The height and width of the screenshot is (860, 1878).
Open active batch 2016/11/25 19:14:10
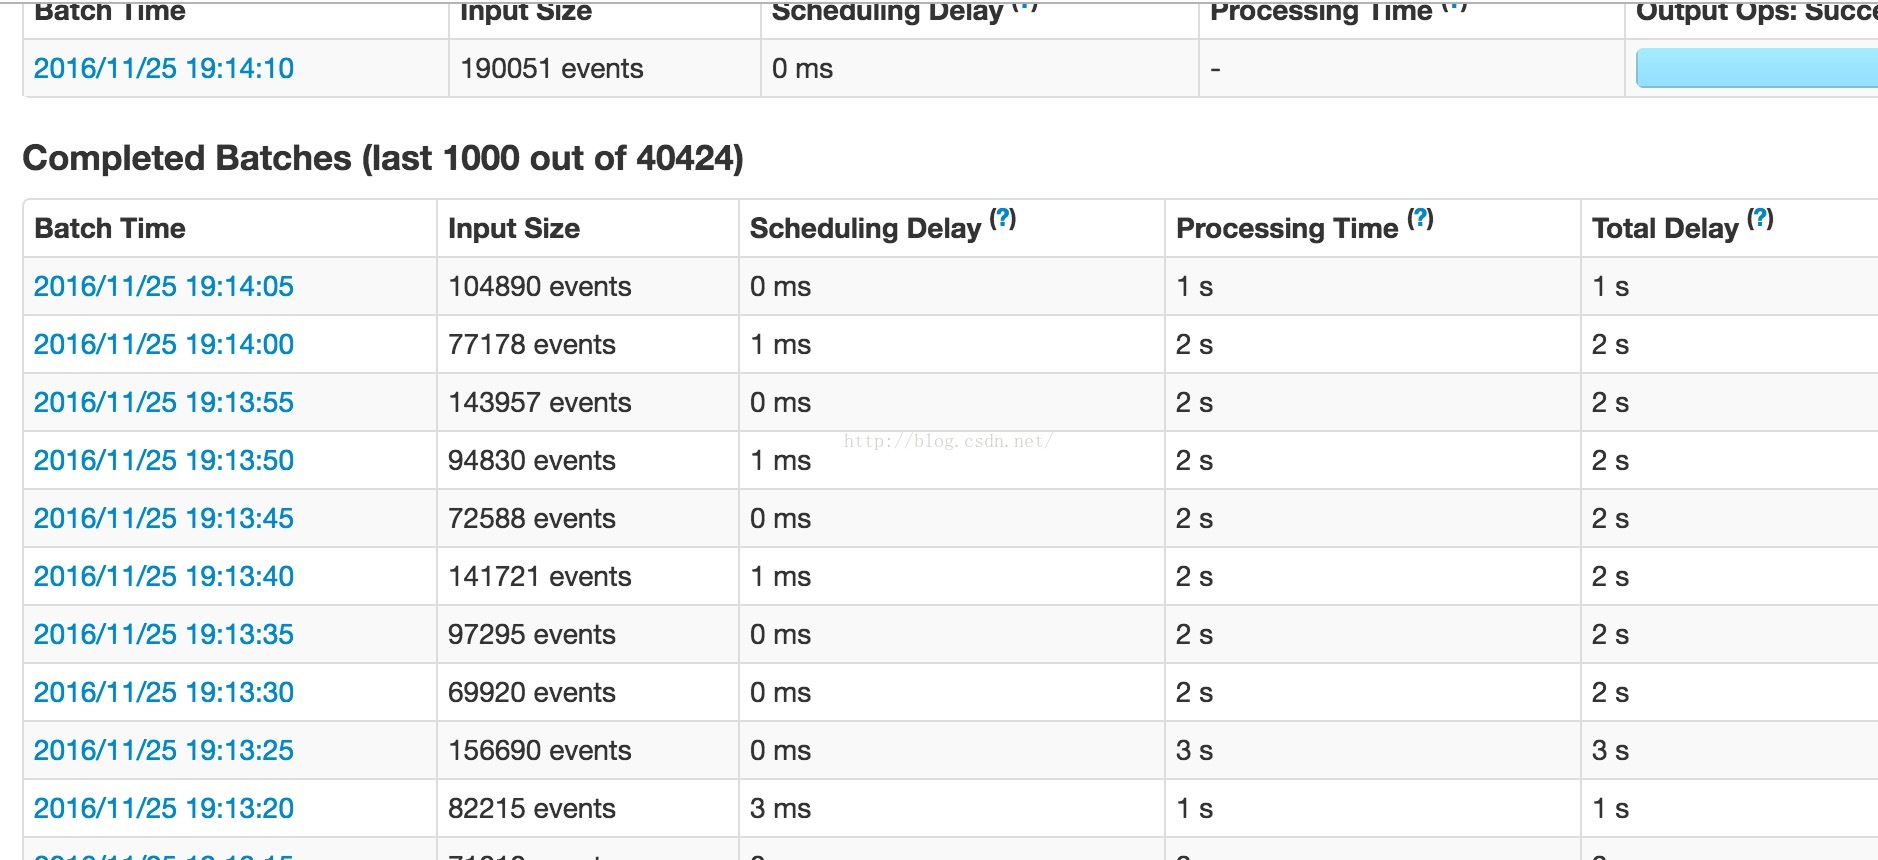pos(164,68)
